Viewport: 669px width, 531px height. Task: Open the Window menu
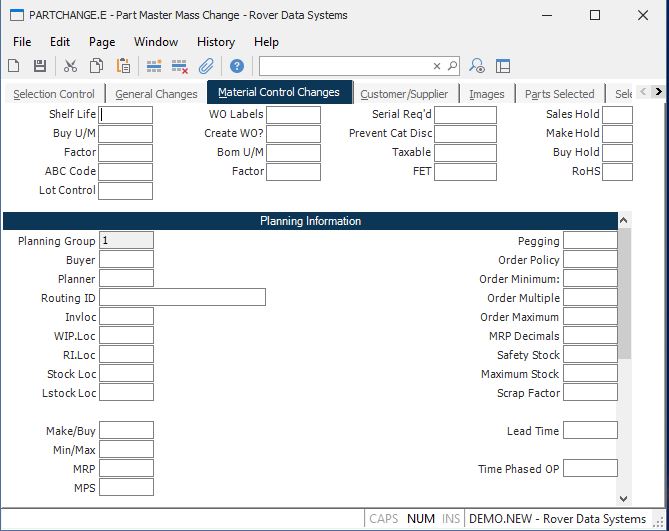156,42
